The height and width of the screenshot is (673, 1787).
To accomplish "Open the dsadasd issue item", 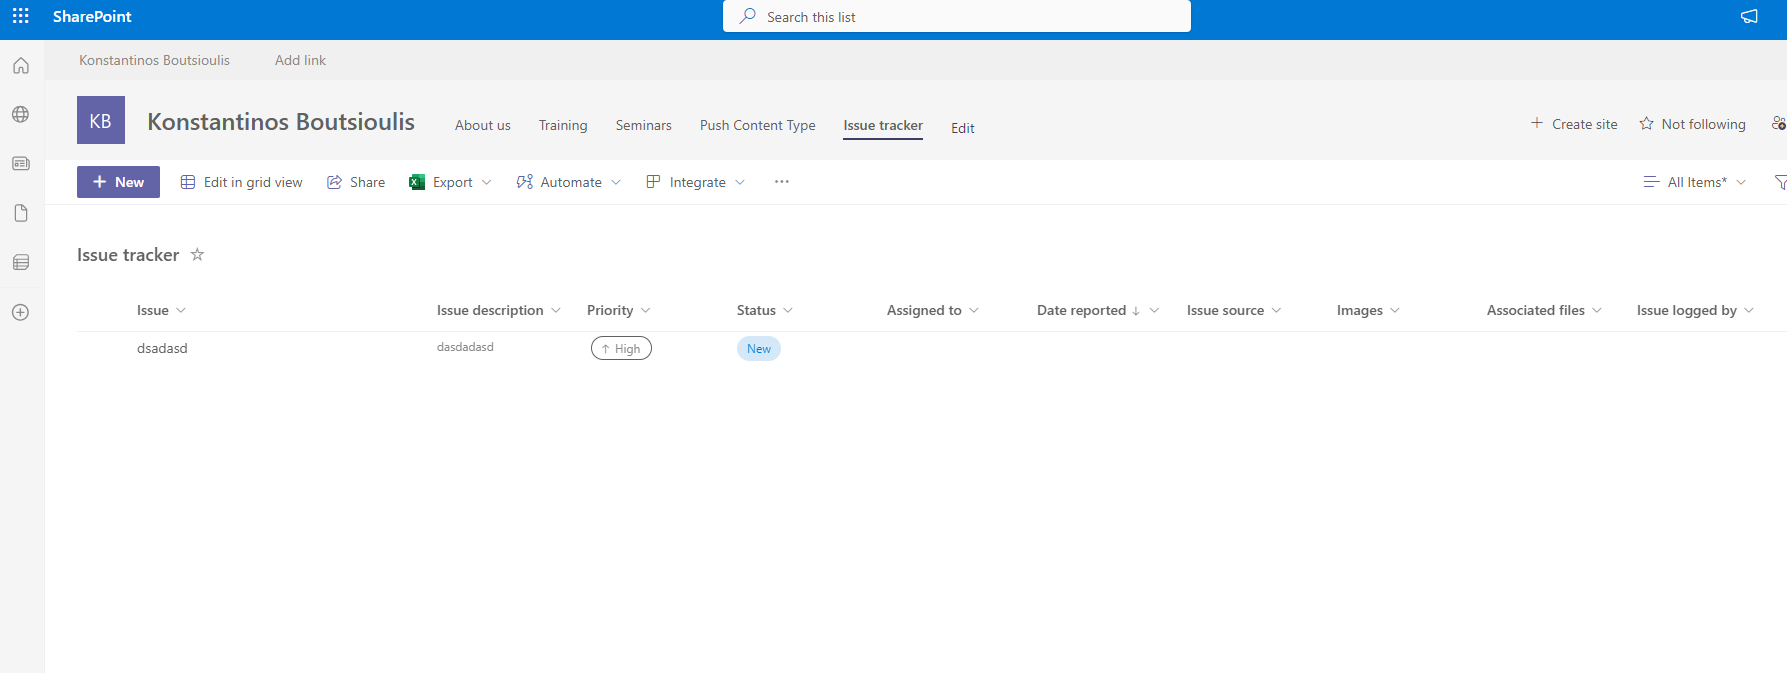I will tap(162, 348).
